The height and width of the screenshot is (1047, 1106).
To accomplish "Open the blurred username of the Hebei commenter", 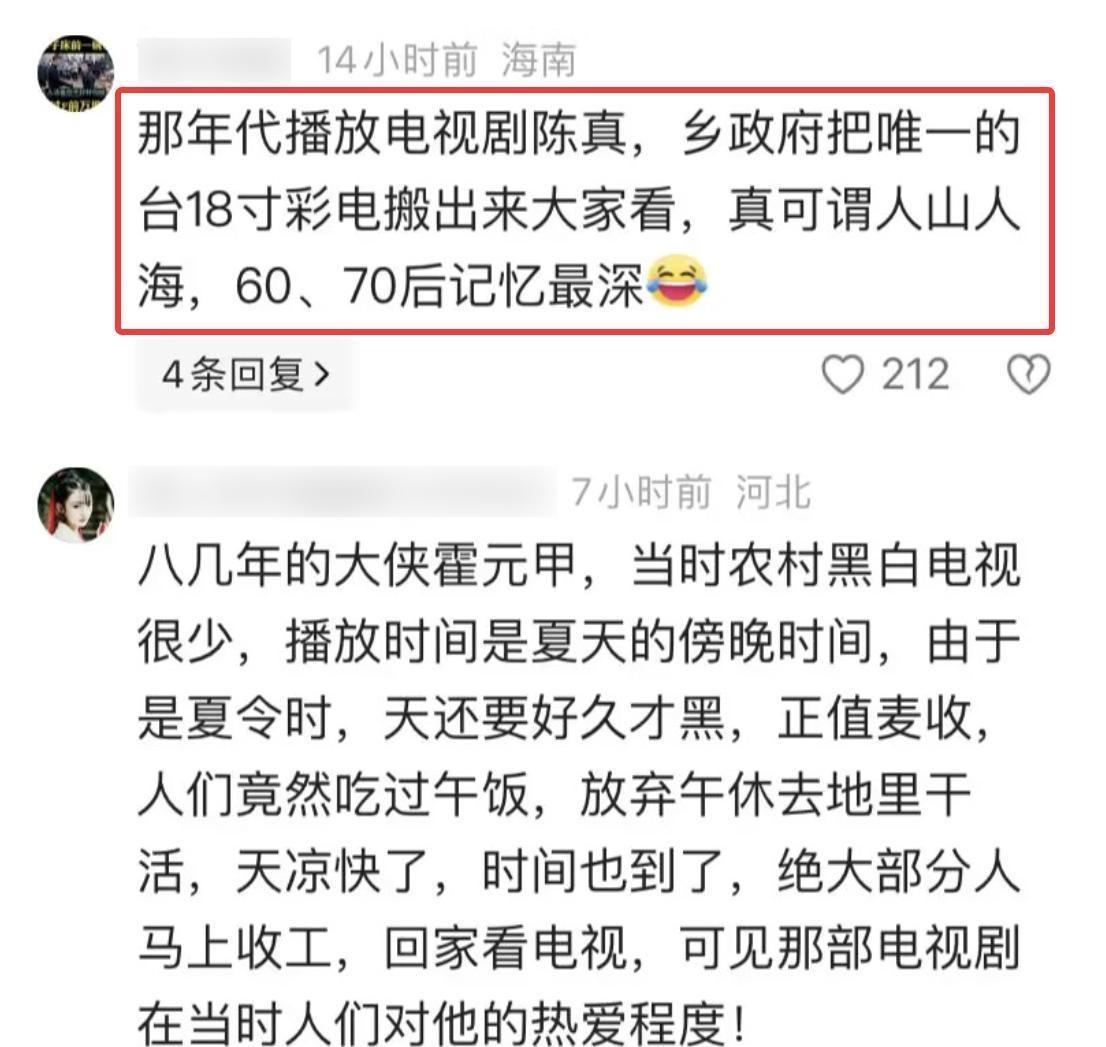I will [342, 491].
